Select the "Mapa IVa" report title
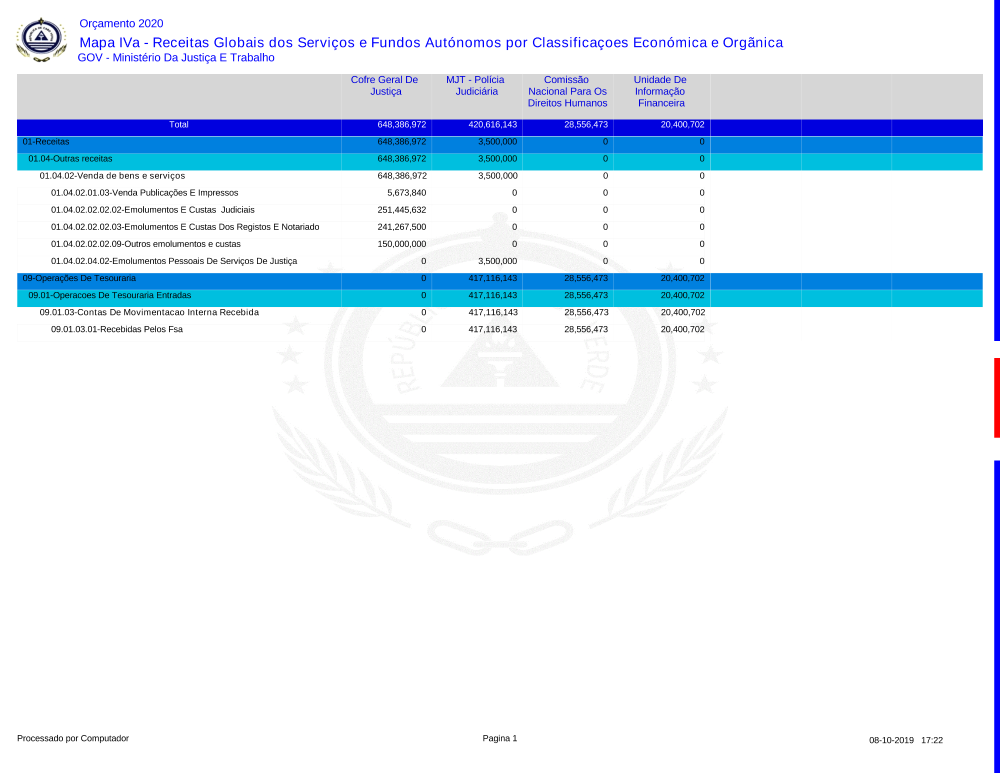 coord(430,42)
